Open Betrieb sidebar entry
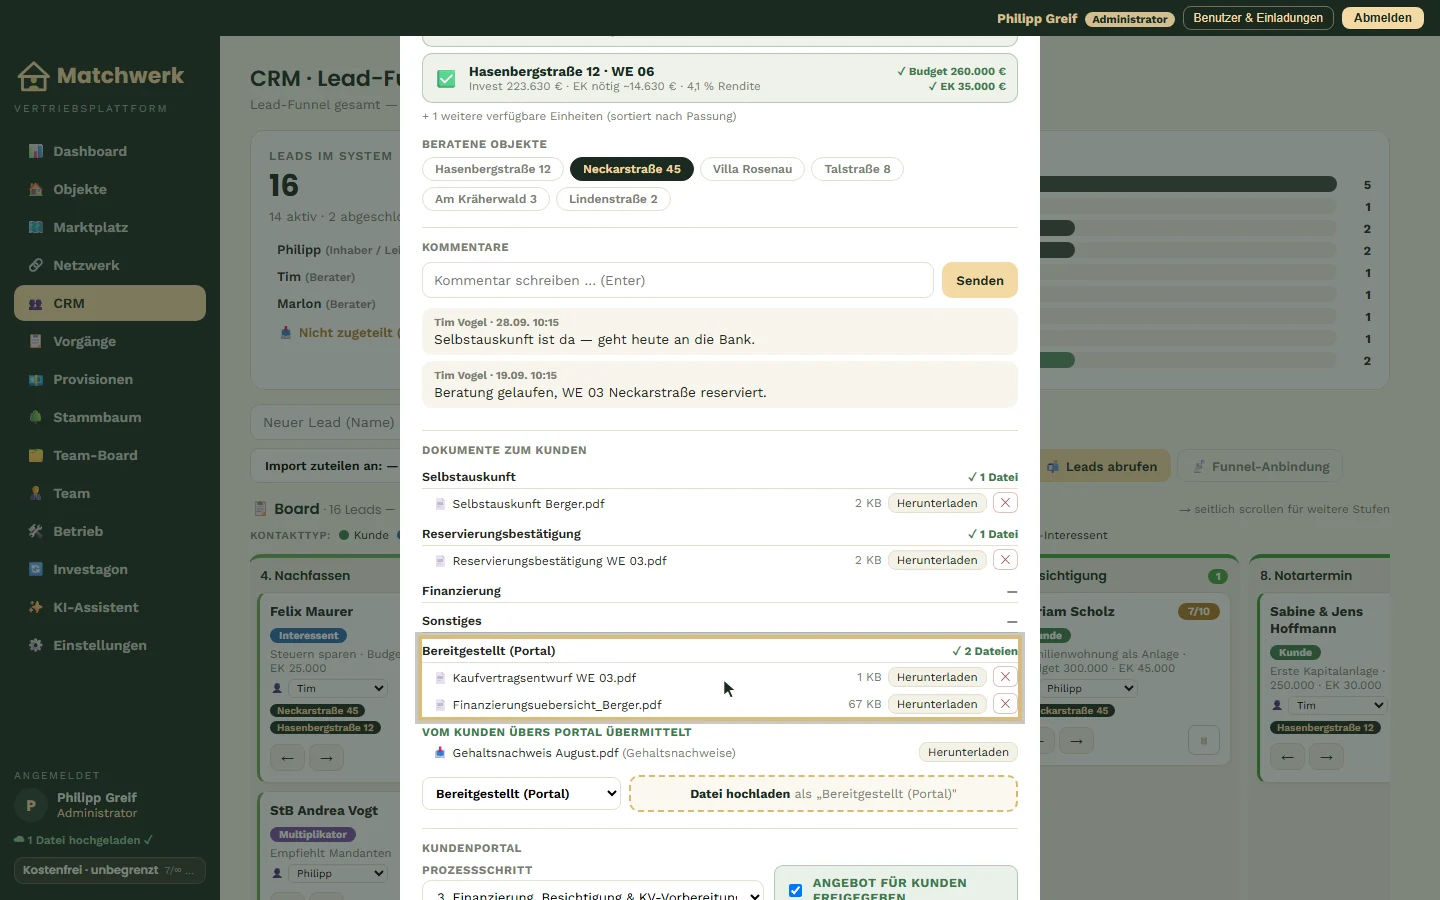 point(110,531)
